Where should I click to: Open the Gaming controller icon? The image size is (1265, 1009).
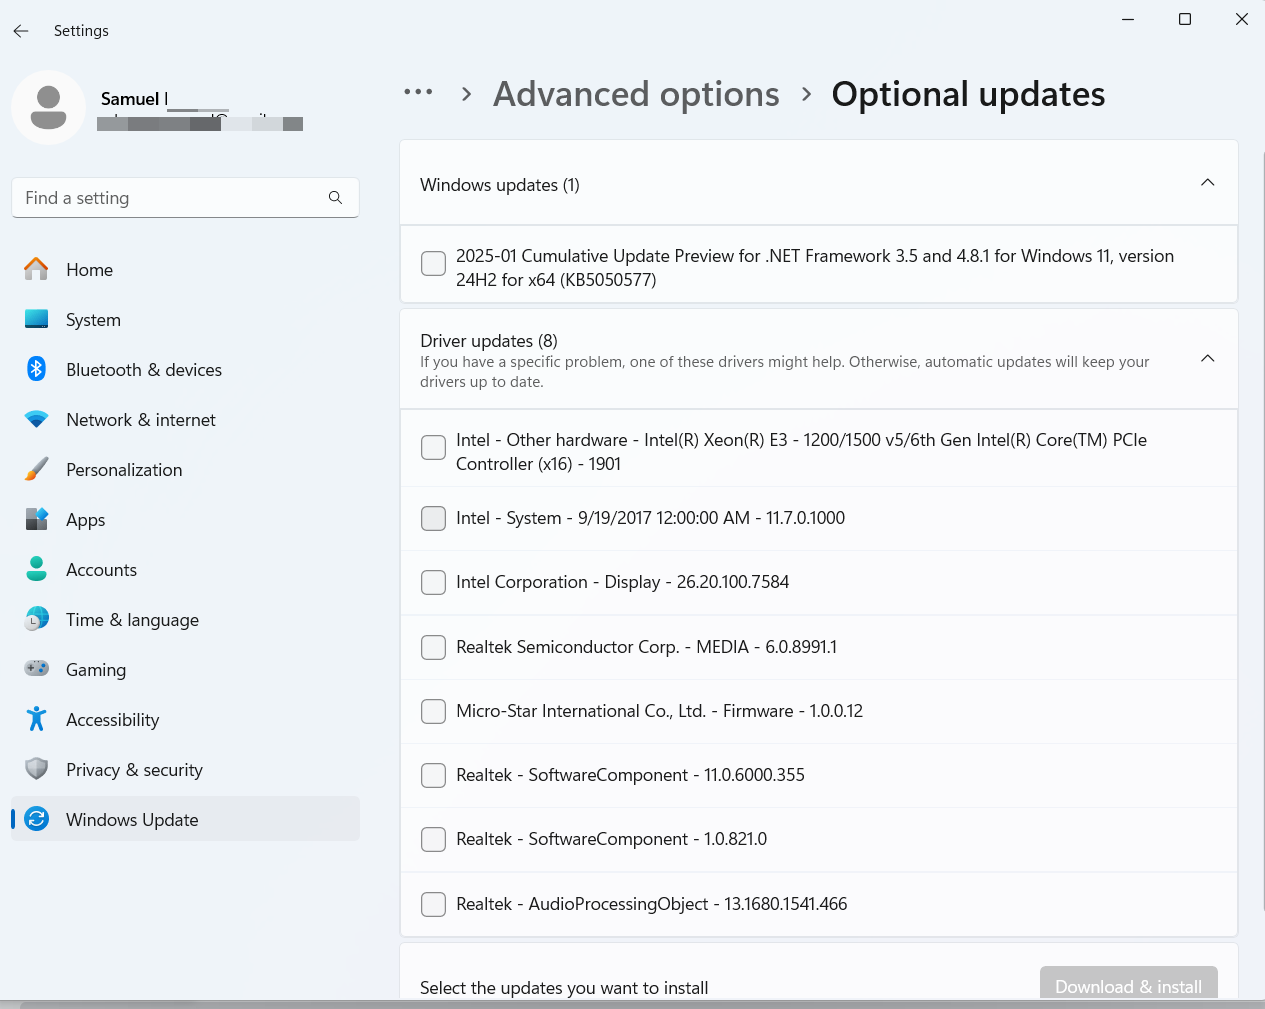click(36, 669)
